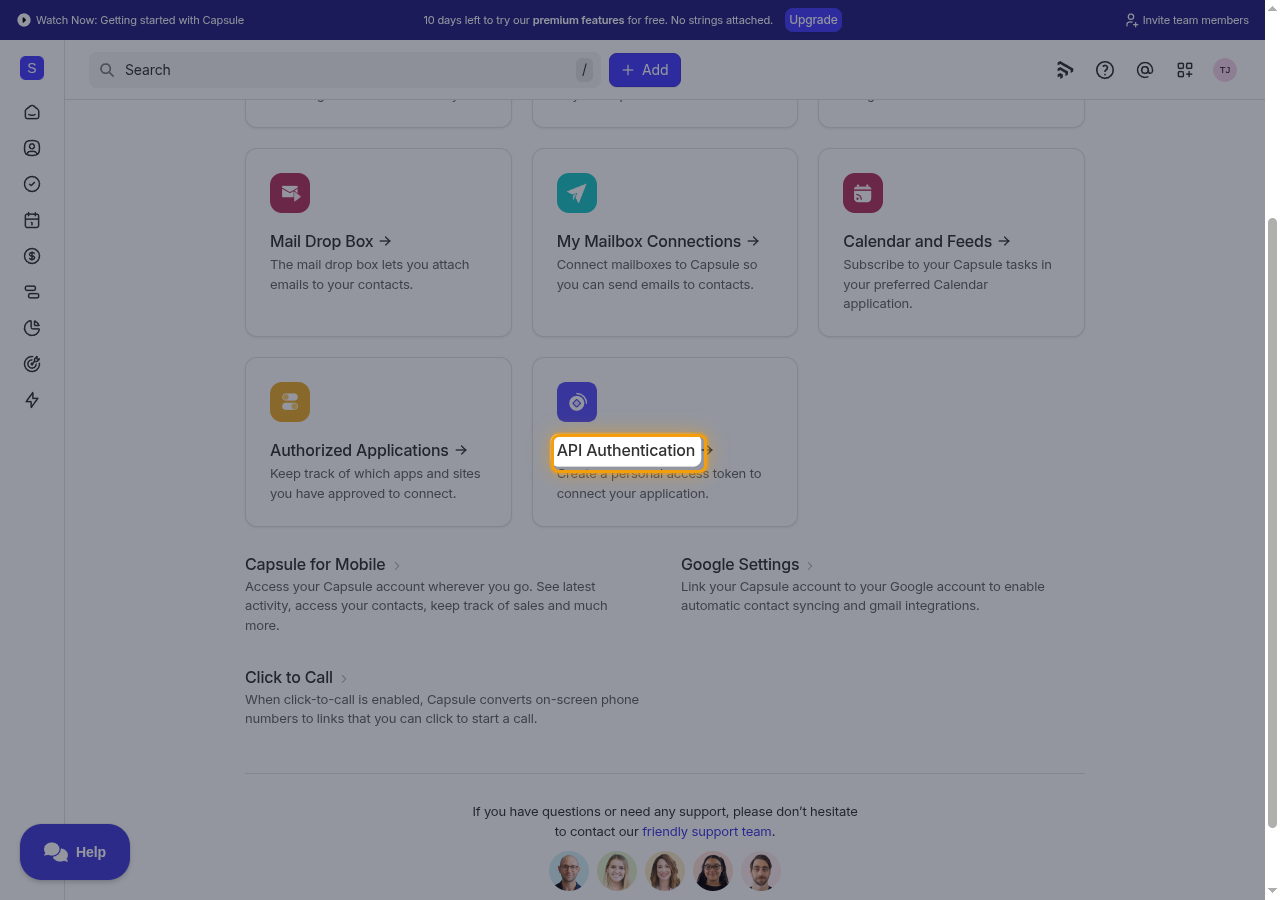Open Authorized Applications link
This screenshot has height=900, width=1280.
click(x=369, y=450)
